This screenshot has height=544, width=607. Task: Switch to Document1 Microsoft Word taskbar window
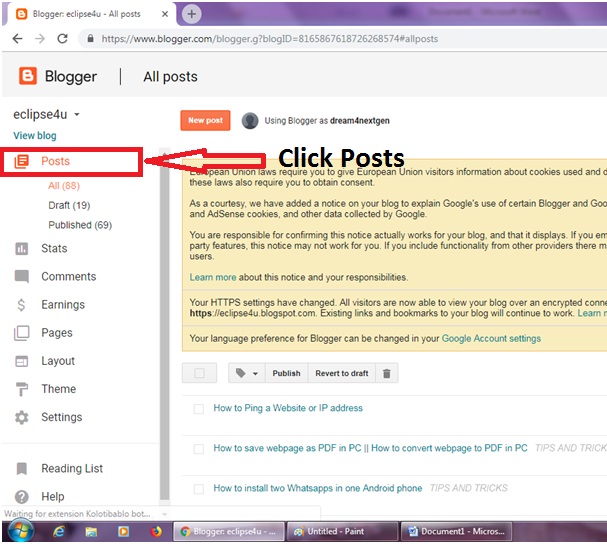(x=456, y=532)
